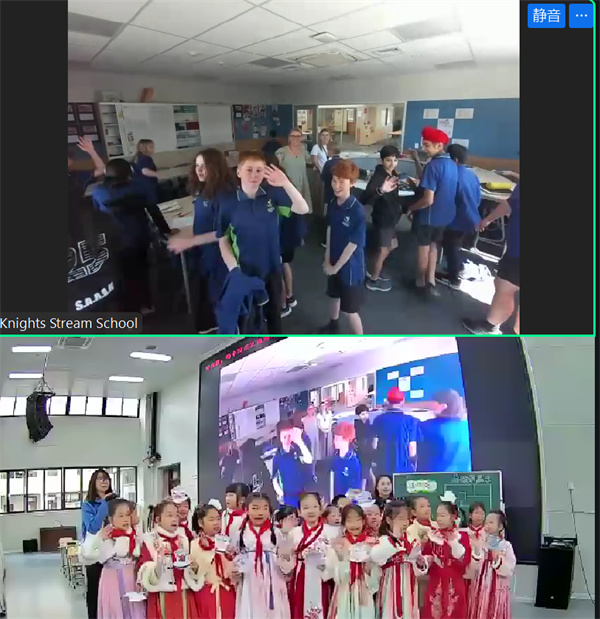600x619 pixels.
Task: Click the red beret on the student
Action: (435, 135)
